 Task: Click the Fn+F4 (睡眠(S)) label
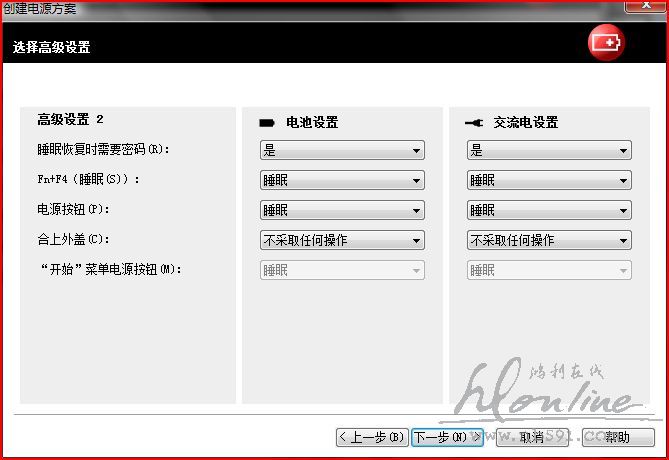(x=88, y=179)
